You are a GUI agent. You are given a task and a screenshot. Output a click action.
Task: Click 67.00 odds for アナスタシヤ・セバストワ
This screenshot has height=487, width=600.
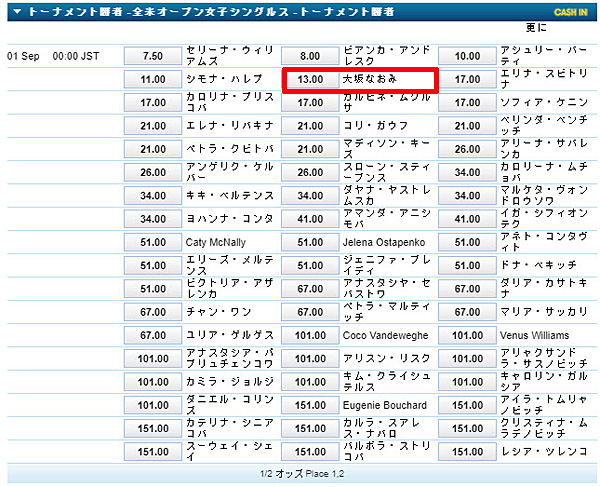(x=310, y=289)
